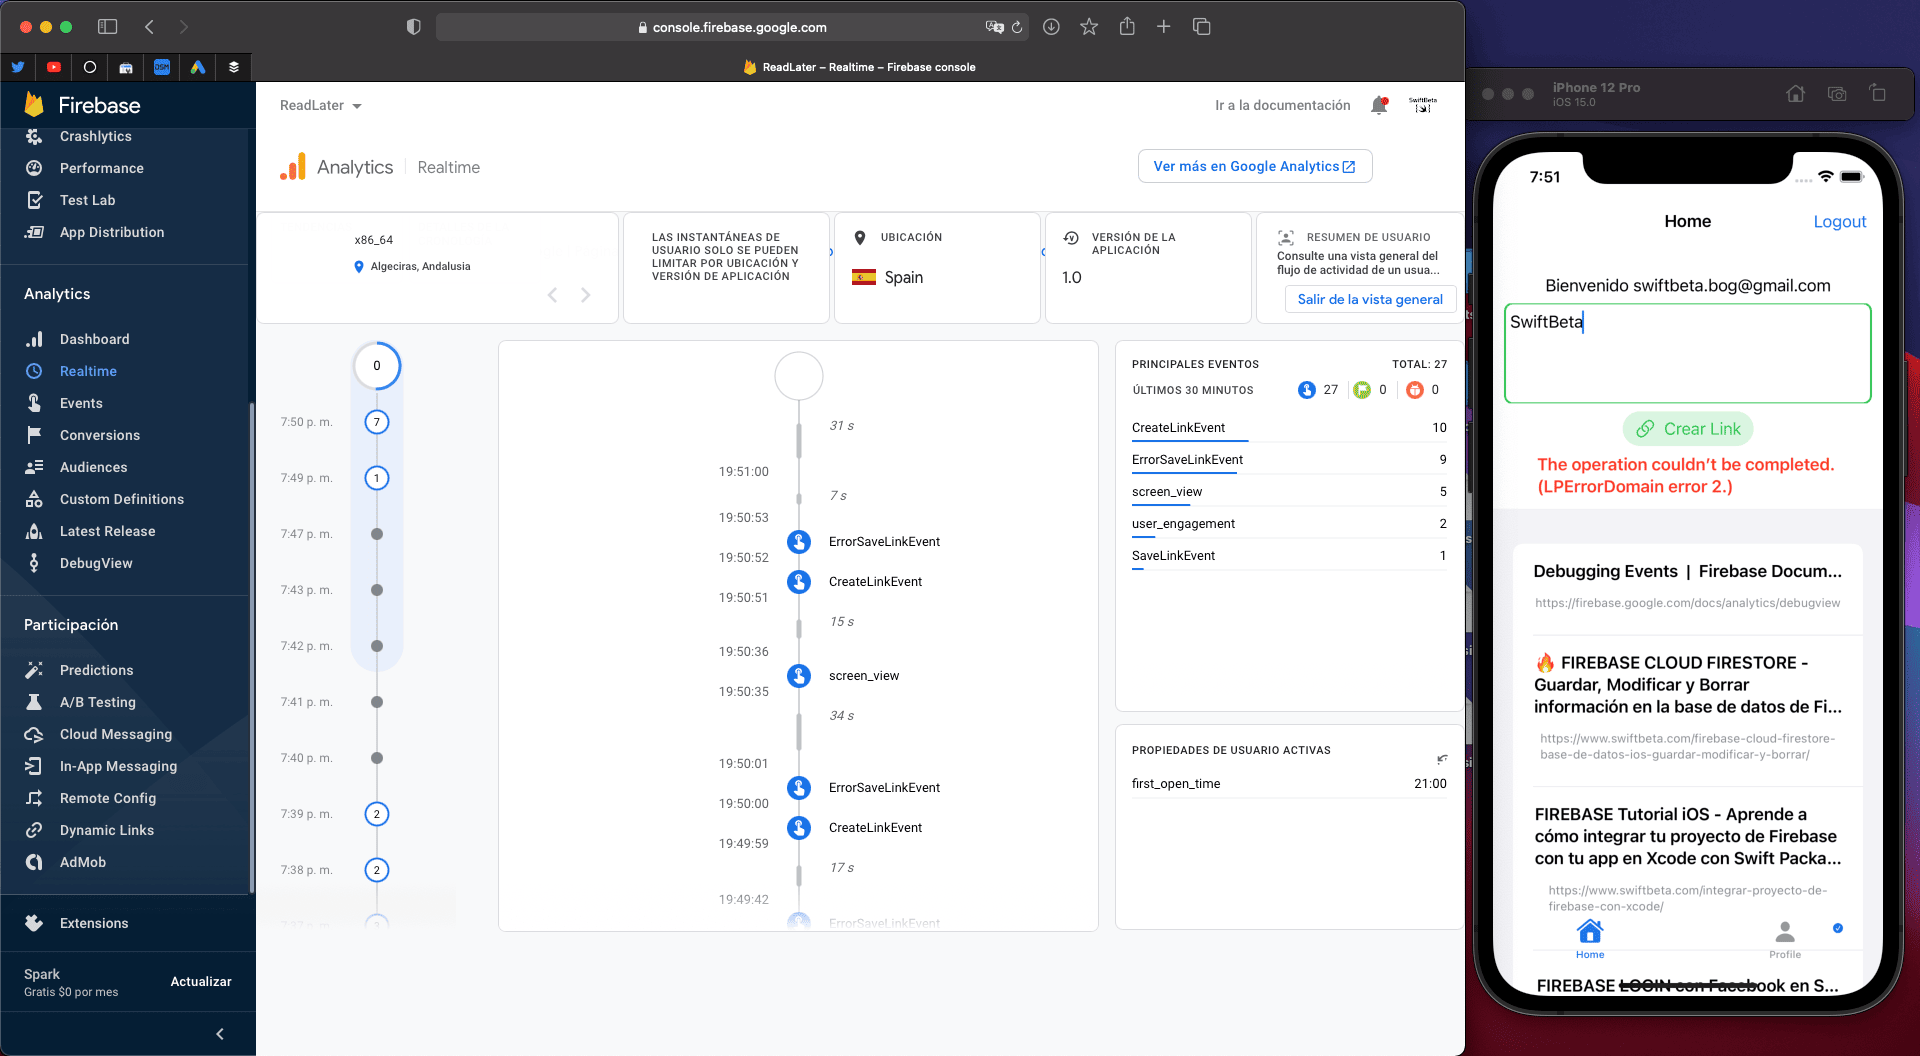The width and height of the screenshot is (1920, 1056).
Task: Open the Dynamic Links icon
Action: click(x=34, y=830)
